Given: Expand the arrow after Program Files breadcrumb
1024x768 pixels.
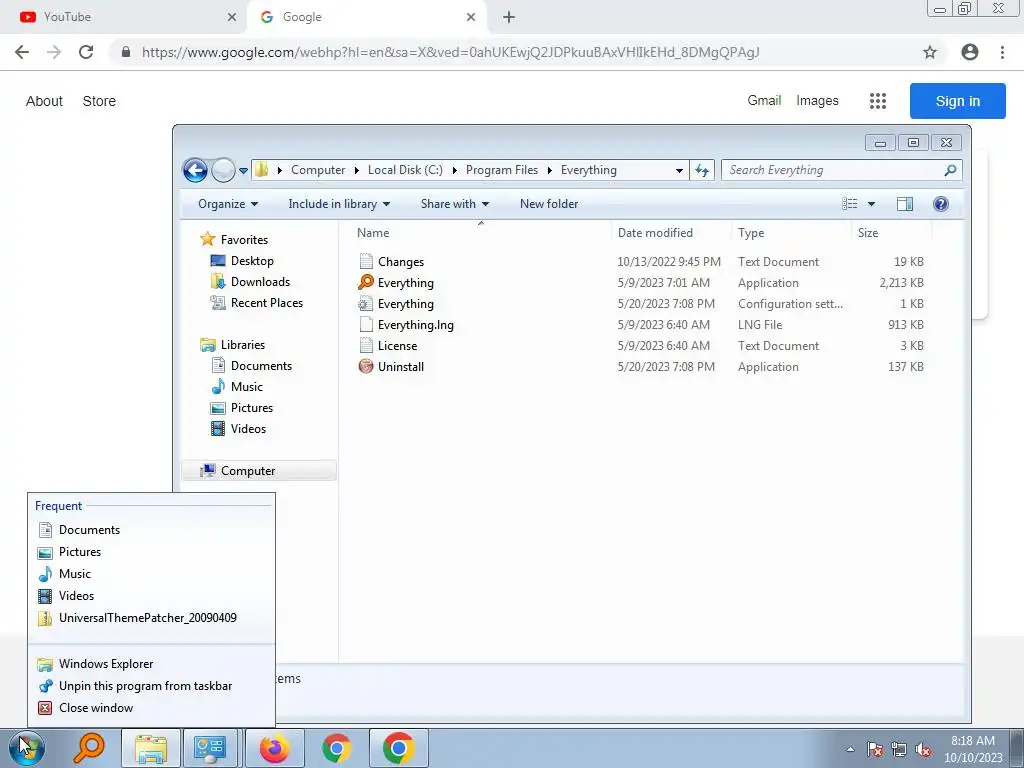Looking at the screenshot, I should (x=549, y=170).
